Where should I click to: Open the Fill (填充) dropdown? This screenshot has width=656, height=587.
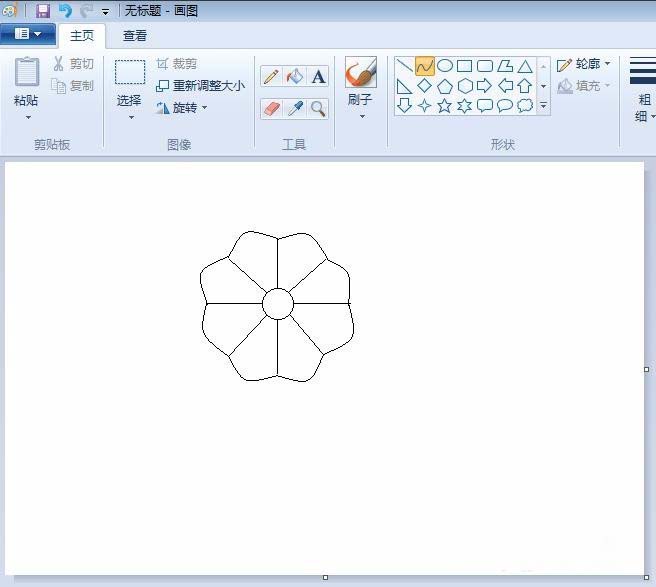pyautogui.click(x=584, y=86)
